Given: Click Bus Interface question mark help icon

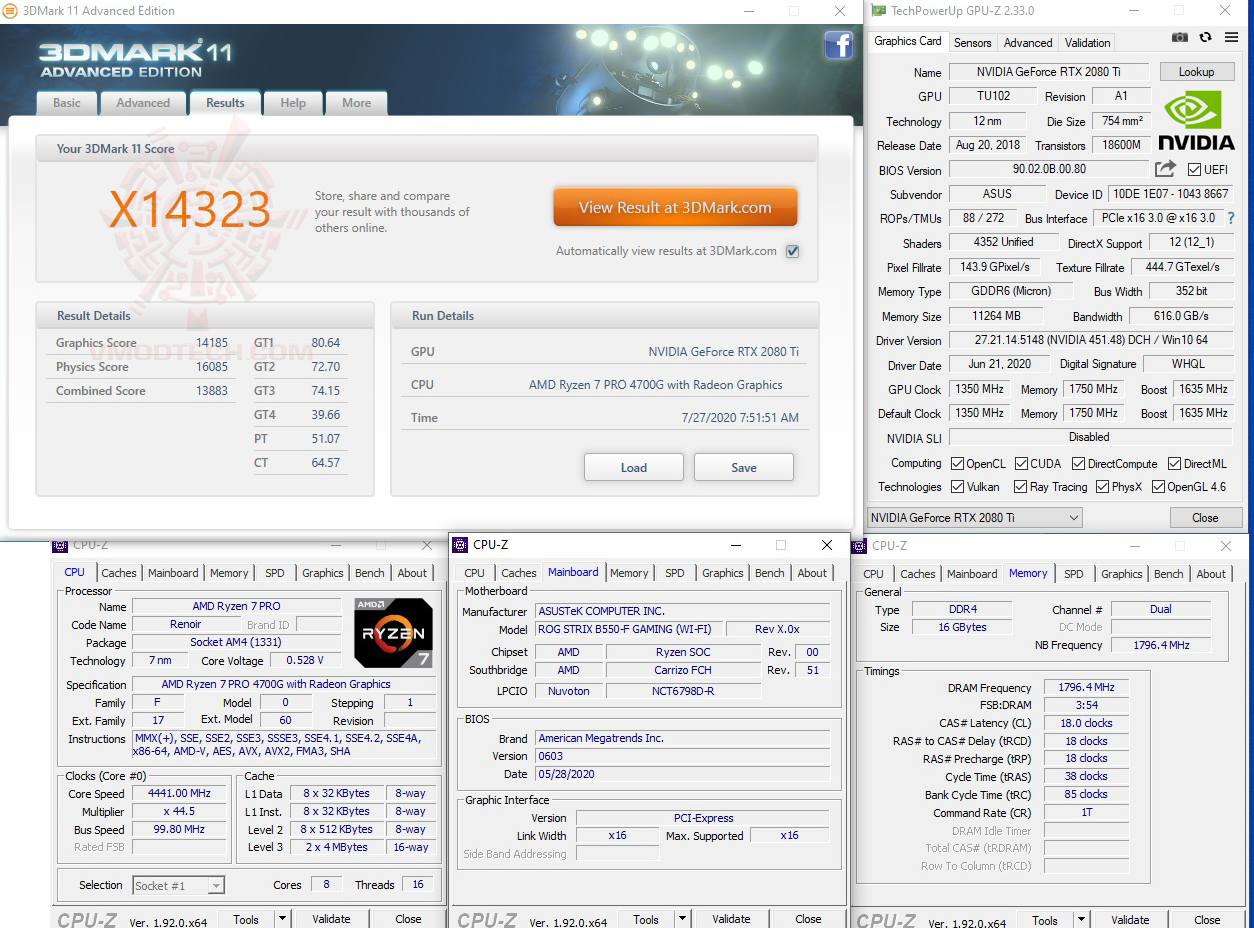Looking at the screenshot, I should pyautogui.click(x=1231, y=218).
